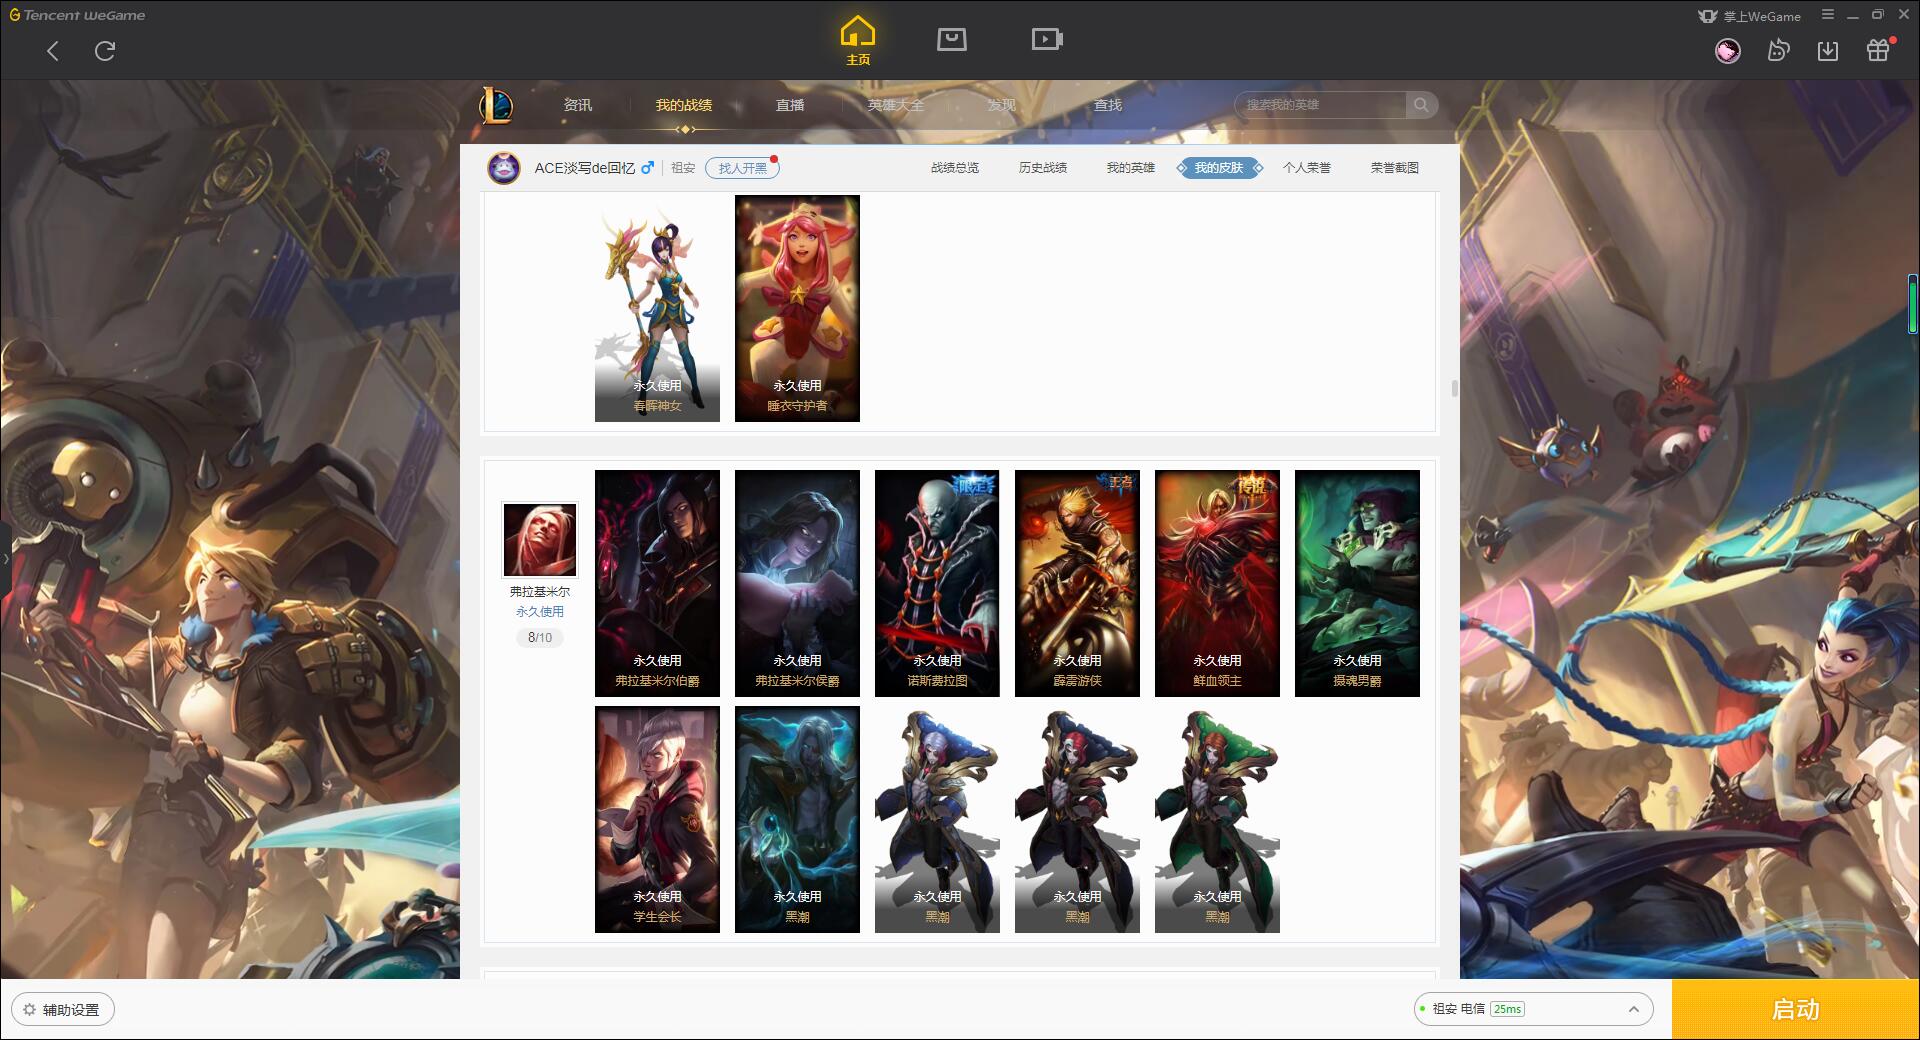Open 辅助设置 settings button
Screen dimensions: 1920x1040
(x=63, y=1010)
